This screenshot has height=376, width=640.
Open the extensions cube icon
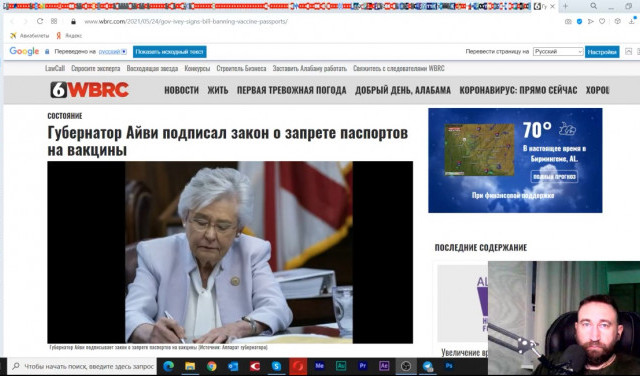[618, 21]
